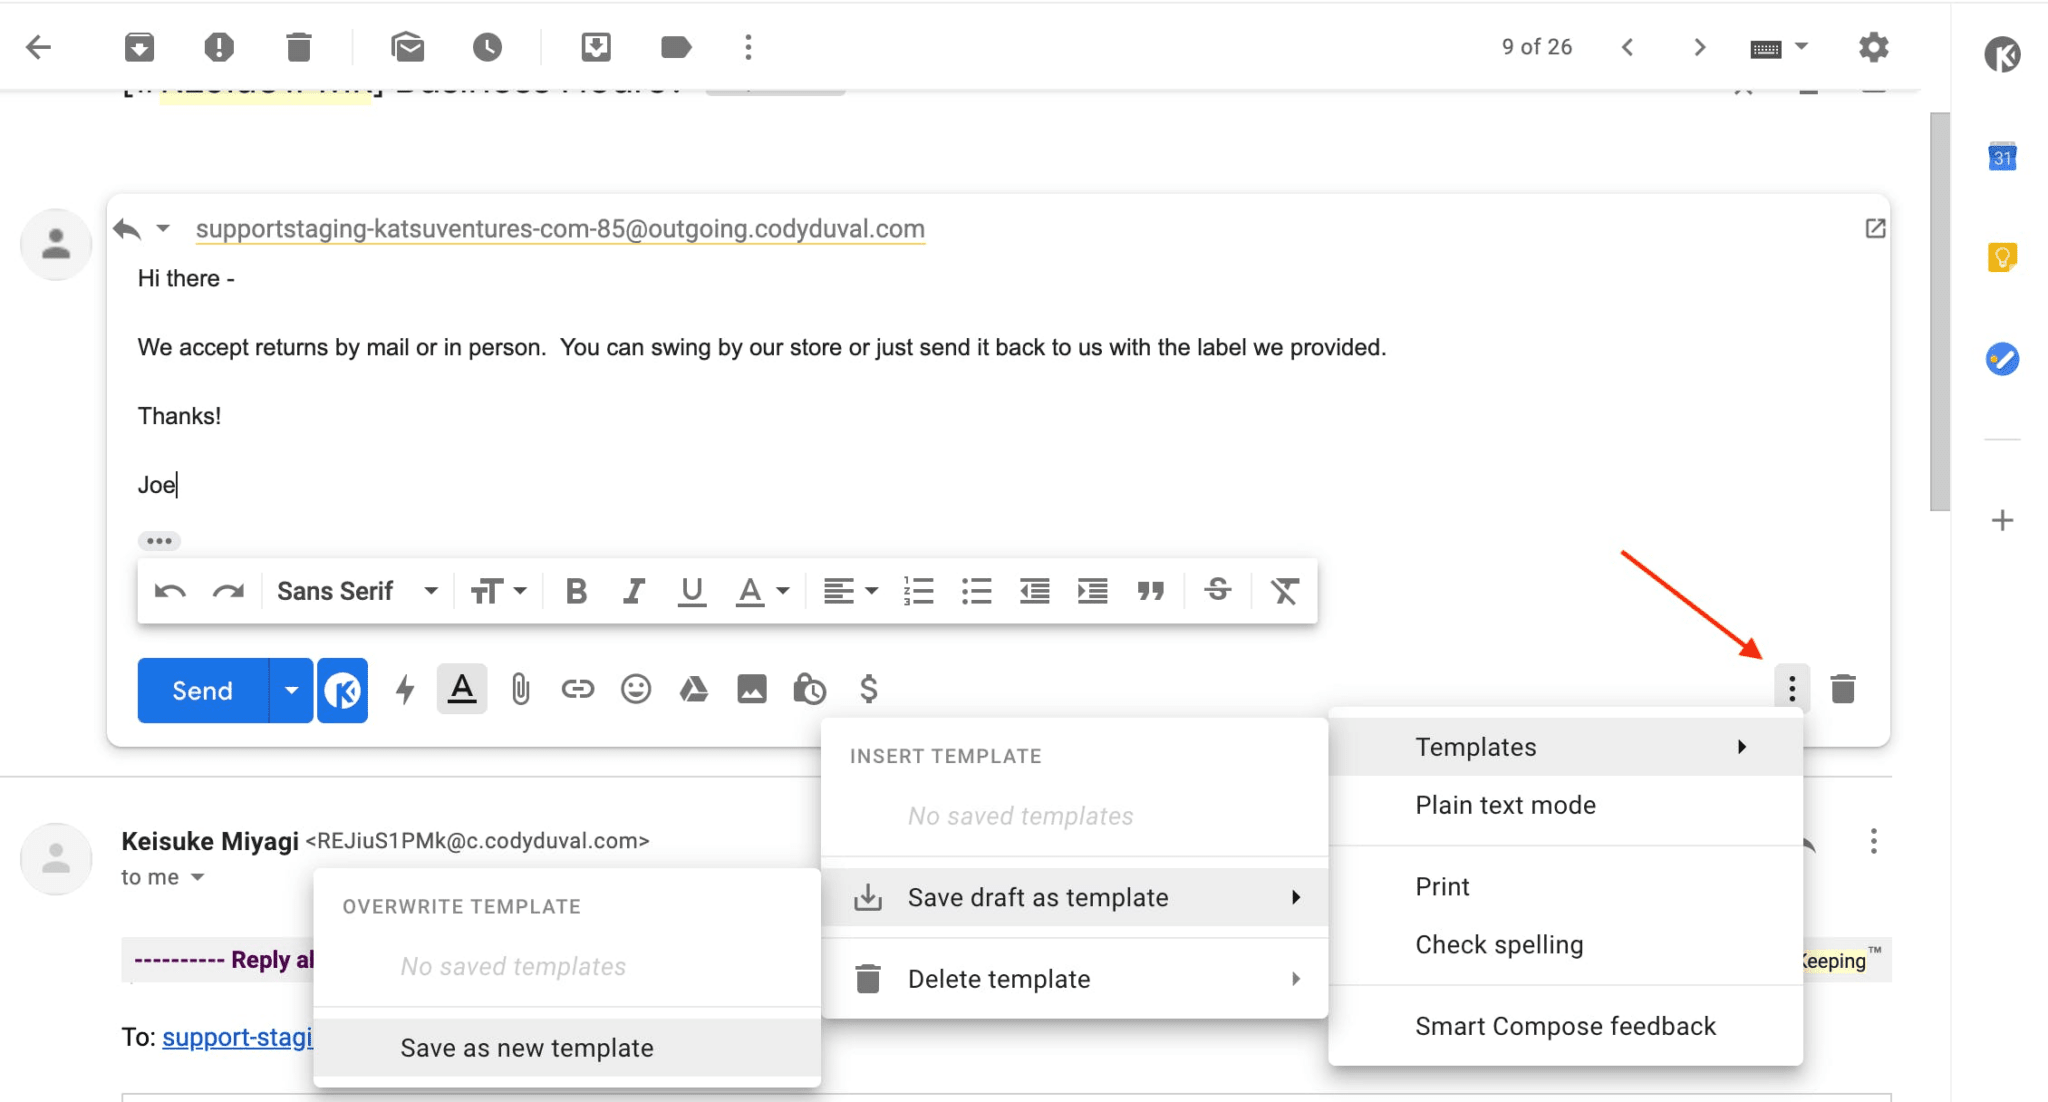Viewport: 2048px width, 1102px height.
Task: Discard the draft with the trash icon
Action: tap(1842, 689)
